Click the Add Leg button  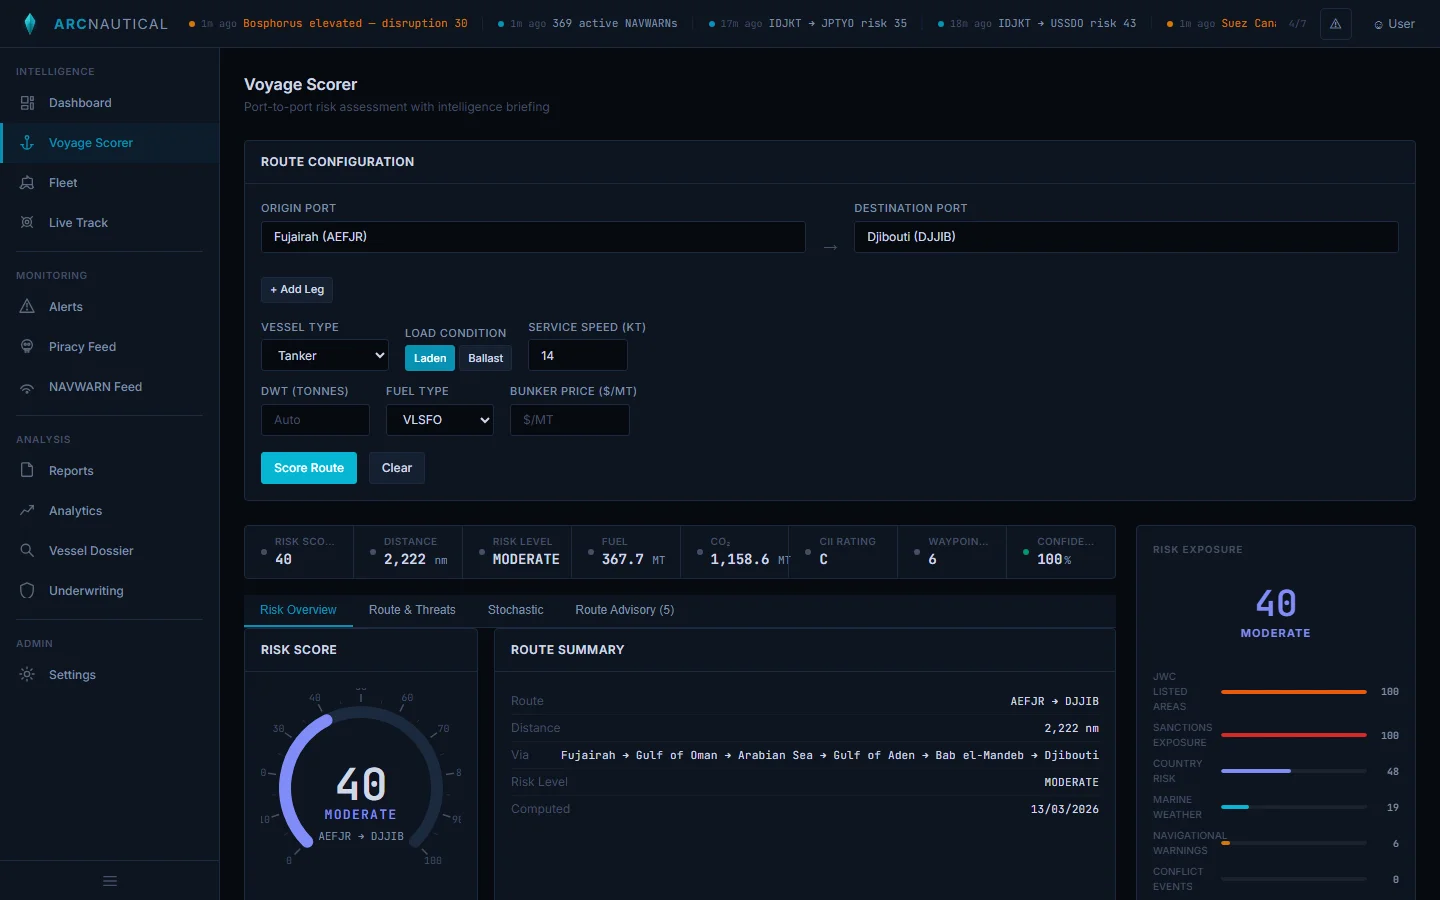click(297, 290)
